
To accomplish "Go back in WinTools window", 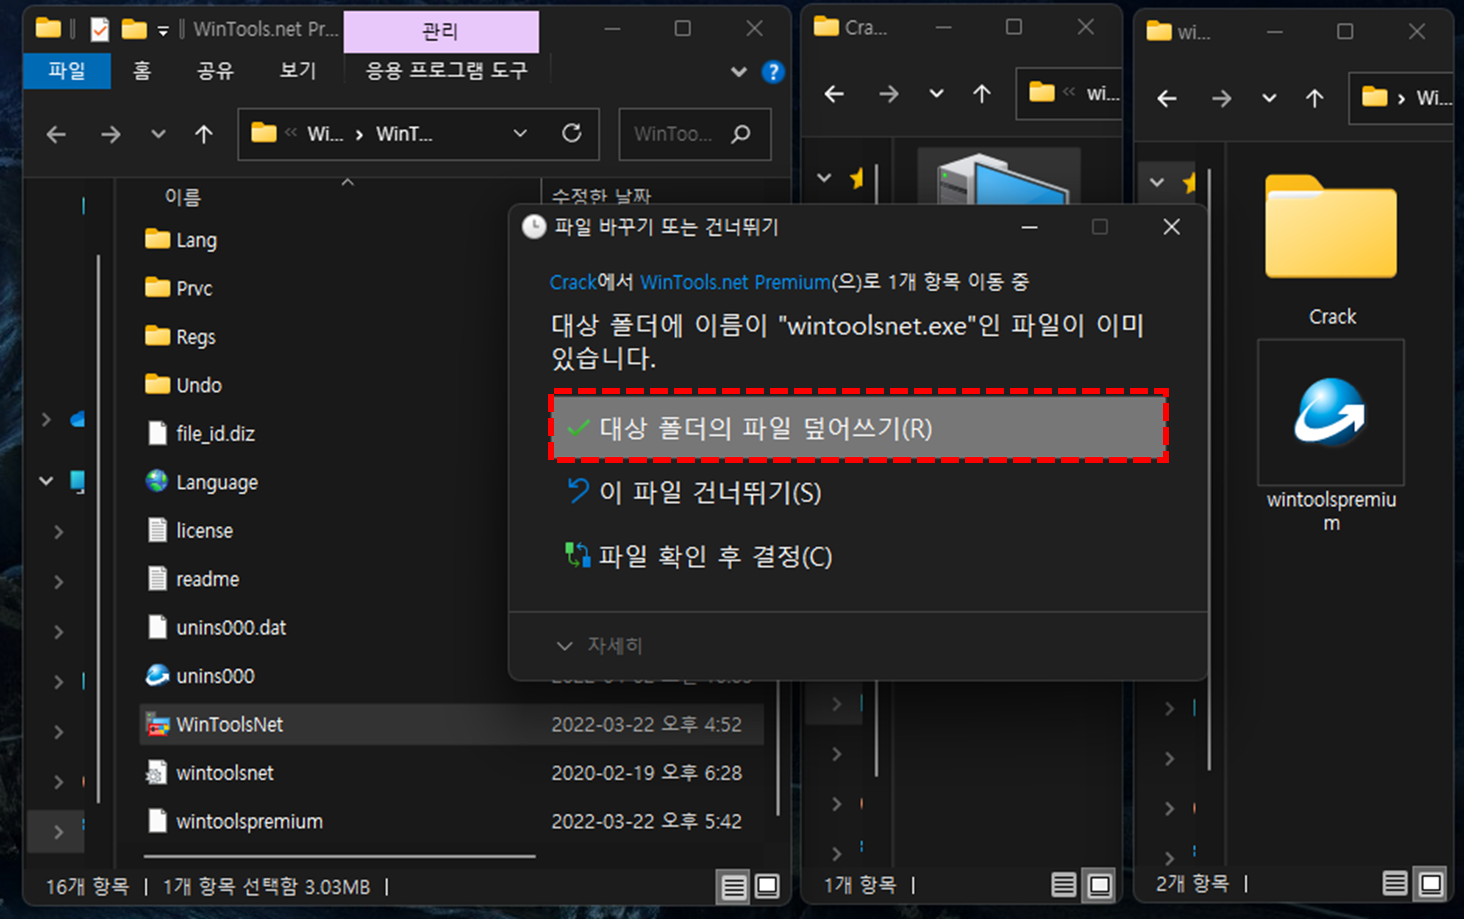I will 56,134.
